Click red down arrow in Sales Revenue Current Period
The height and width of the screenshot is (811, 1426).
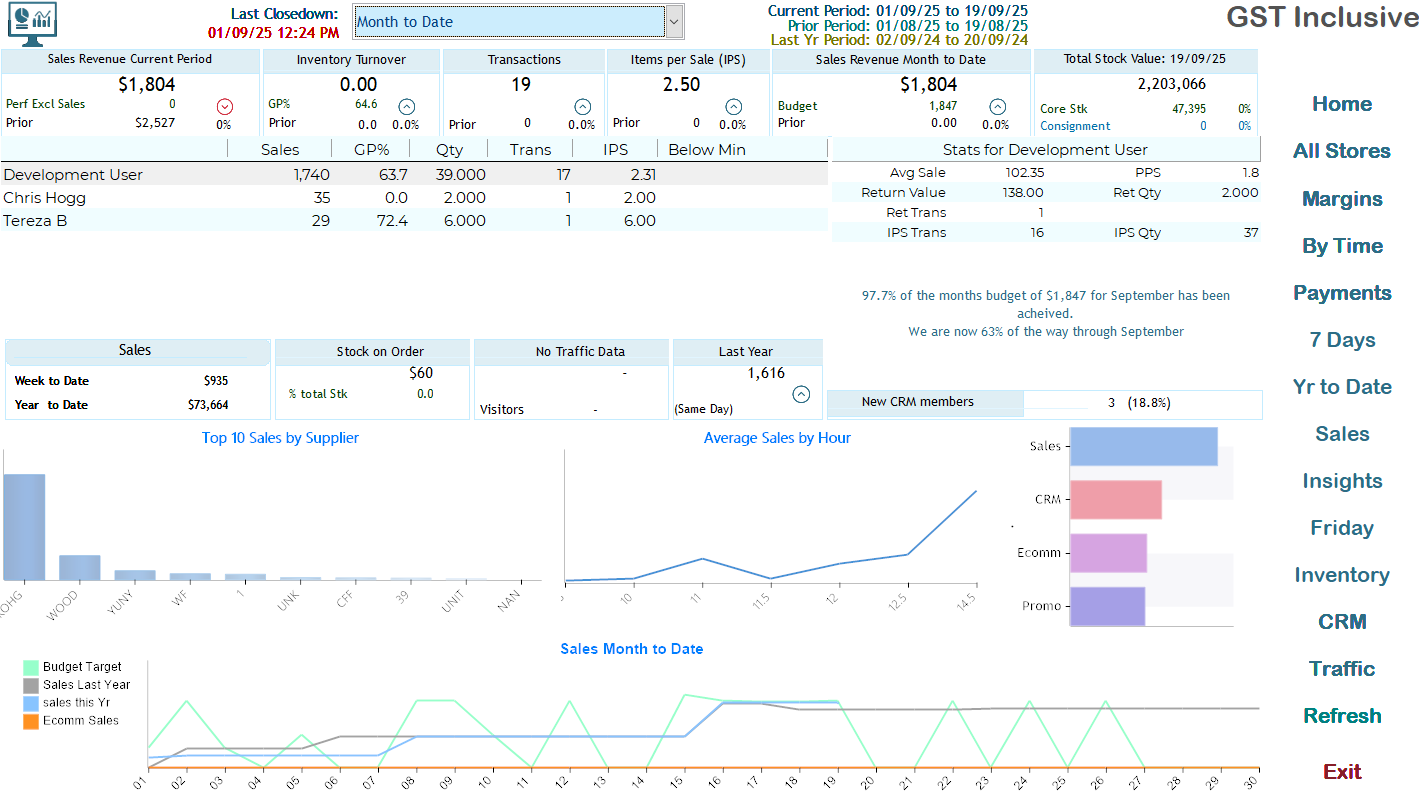pos(224,106)
